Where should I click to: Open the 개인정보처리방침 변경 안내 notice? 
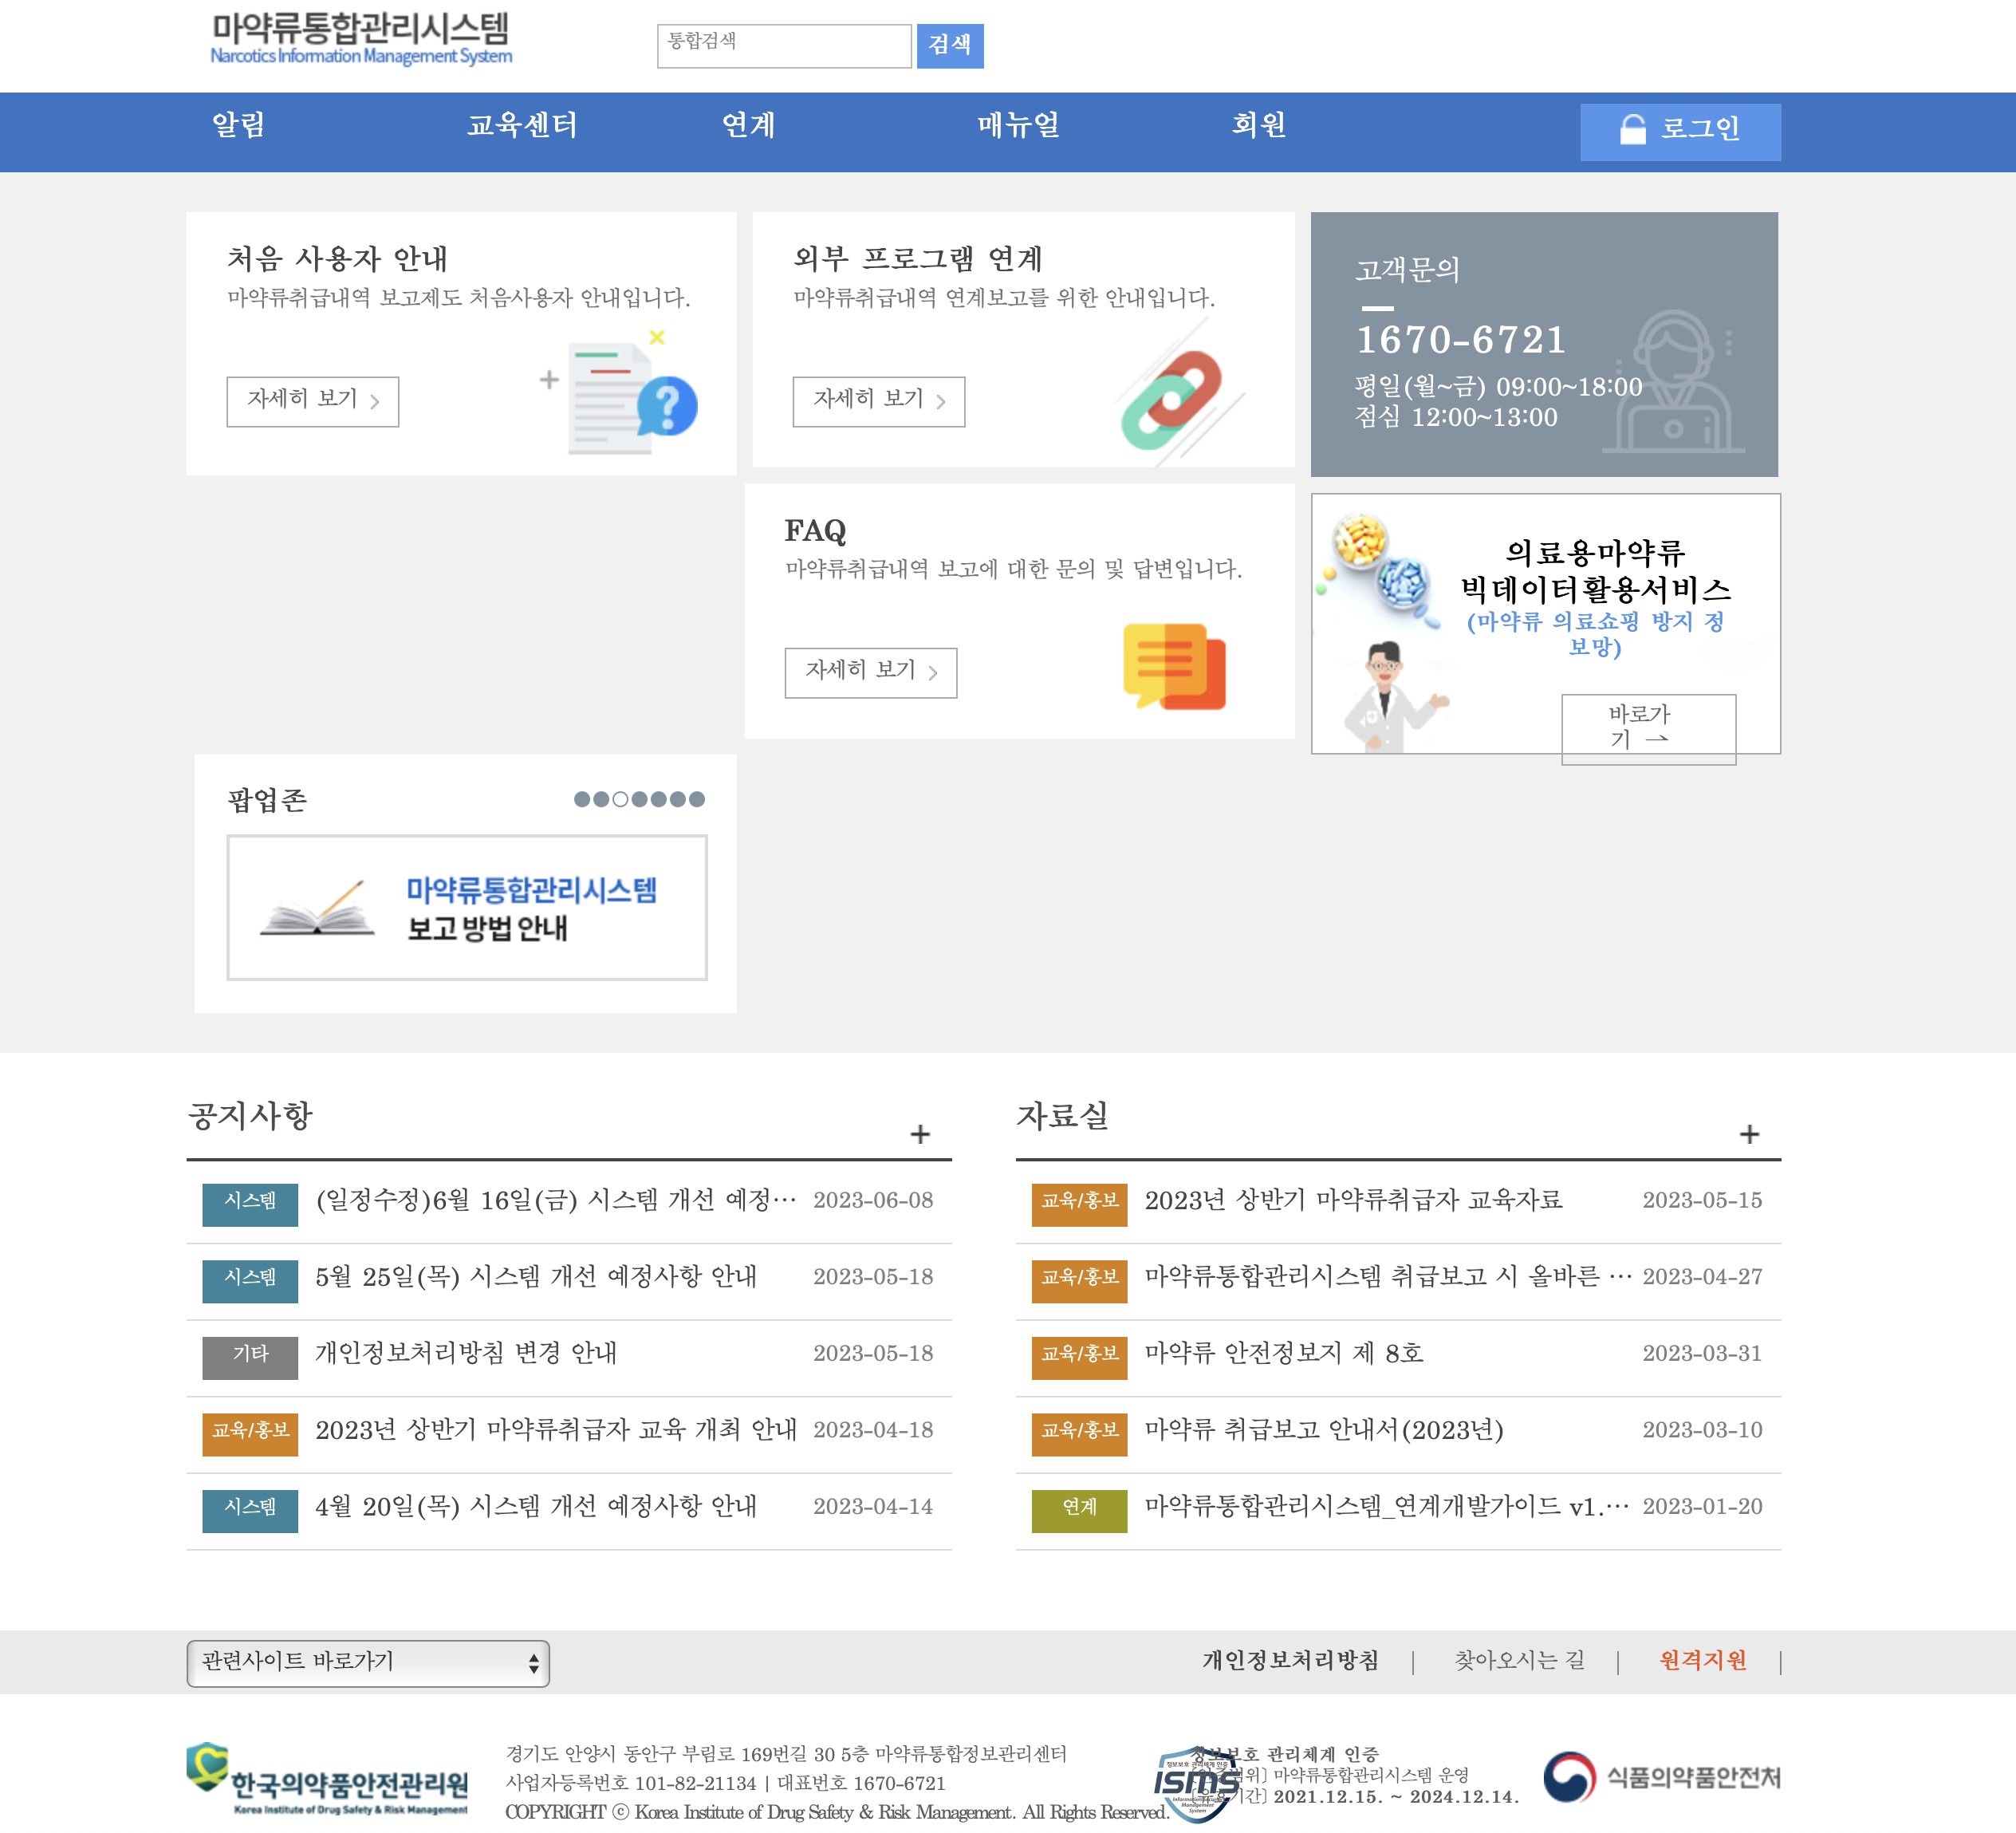[466, 1353]
